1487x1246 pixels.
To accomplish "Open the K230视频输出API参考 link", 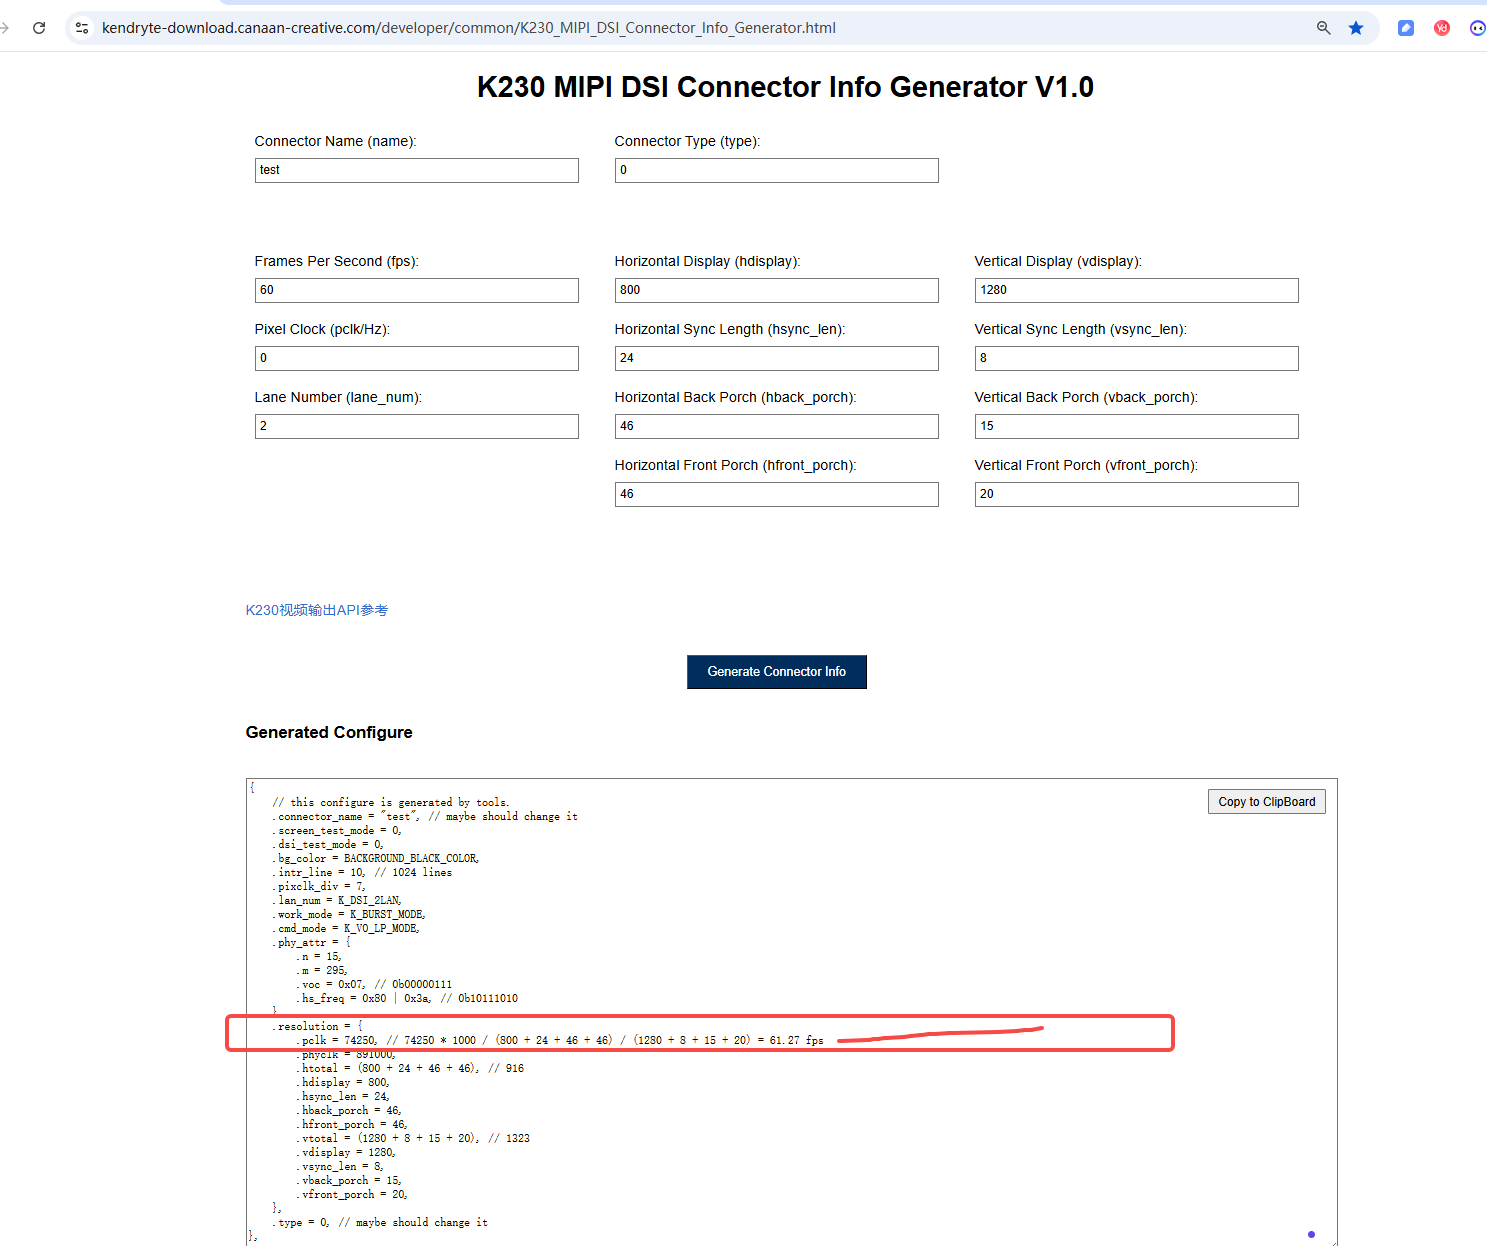I will (x=317, y=610).
